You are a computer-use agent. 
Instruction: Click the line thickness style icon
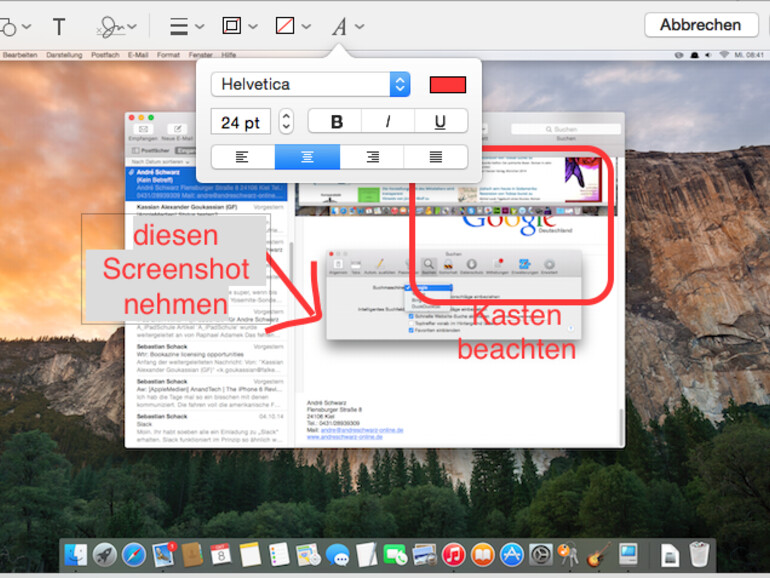click(179, 27)
